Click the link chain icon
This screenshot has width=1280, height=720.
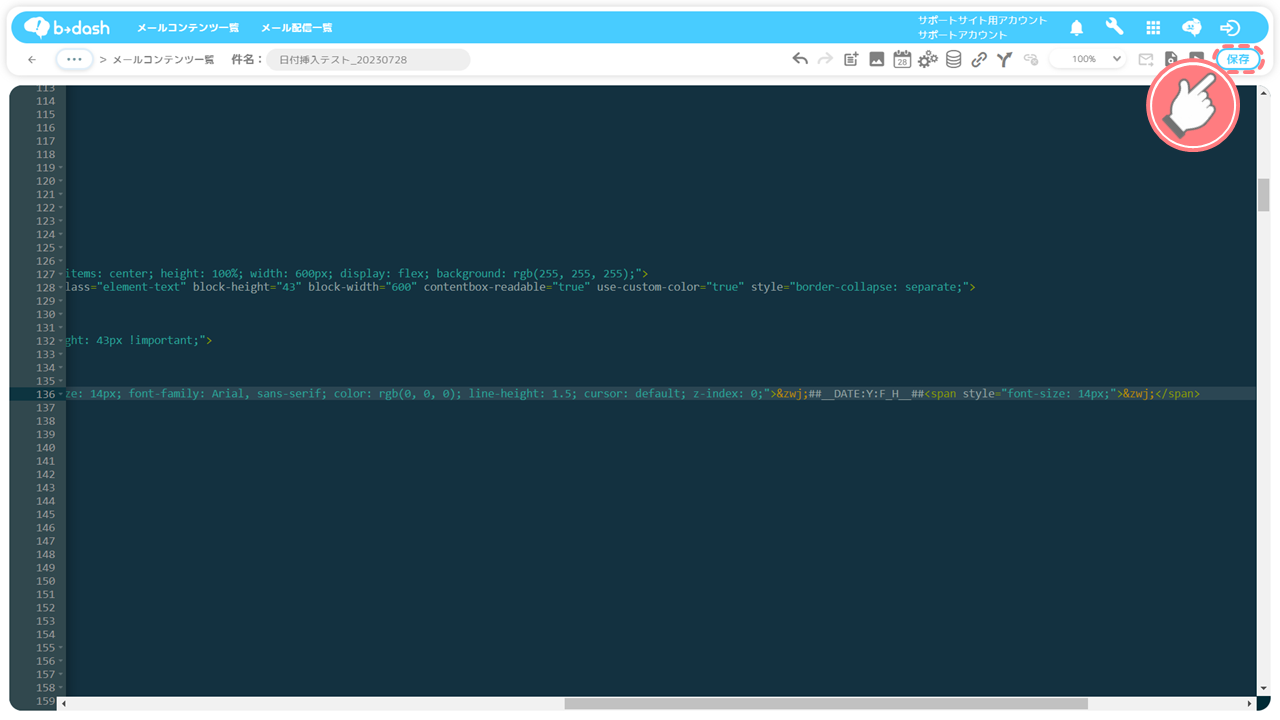(979, 59)
